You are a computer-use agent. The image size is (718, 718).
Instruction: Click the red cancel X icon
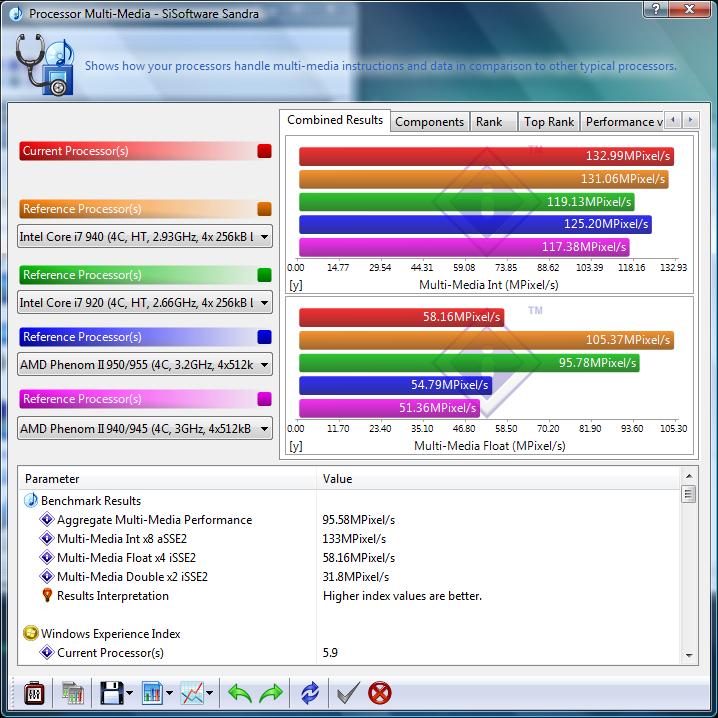(380, 693)
